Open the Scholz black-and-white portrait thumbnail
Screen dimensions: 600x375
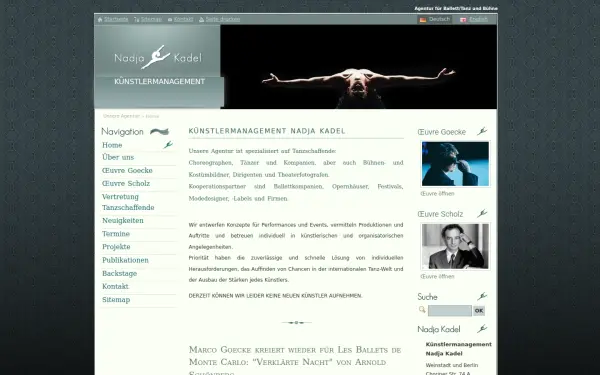click(455, 246)
